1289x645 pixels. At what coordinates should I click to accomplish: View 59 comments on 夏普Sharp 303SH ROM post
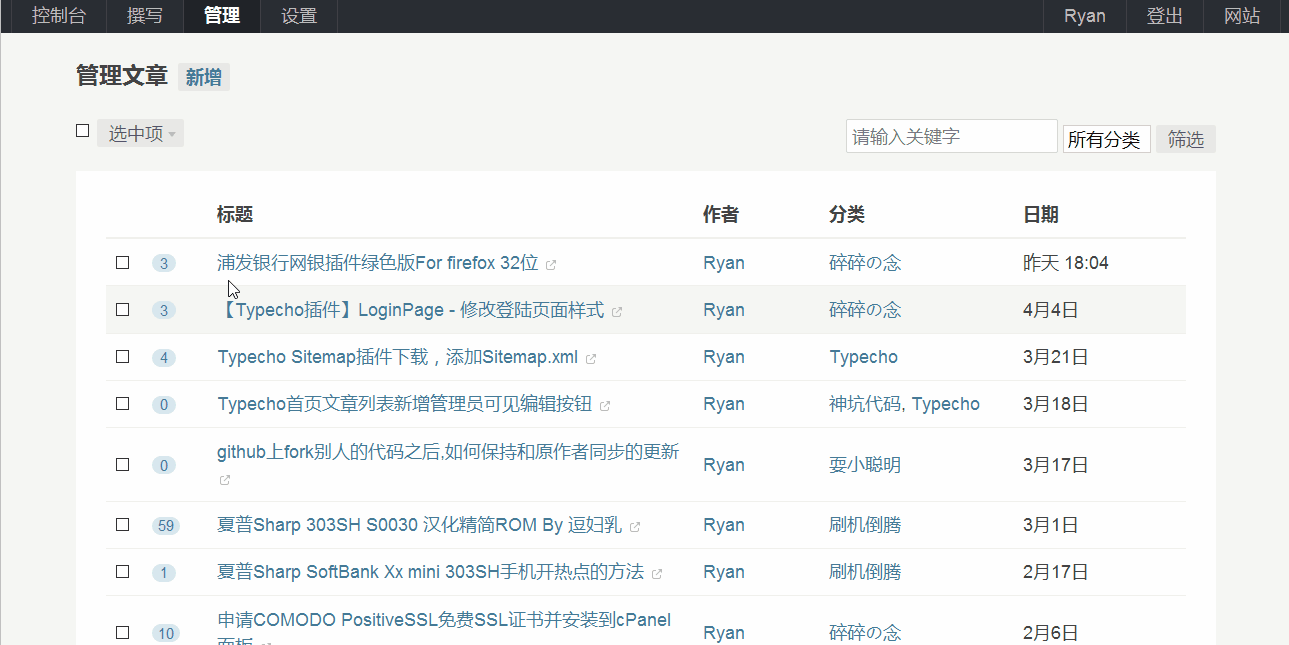pos(166,526)
